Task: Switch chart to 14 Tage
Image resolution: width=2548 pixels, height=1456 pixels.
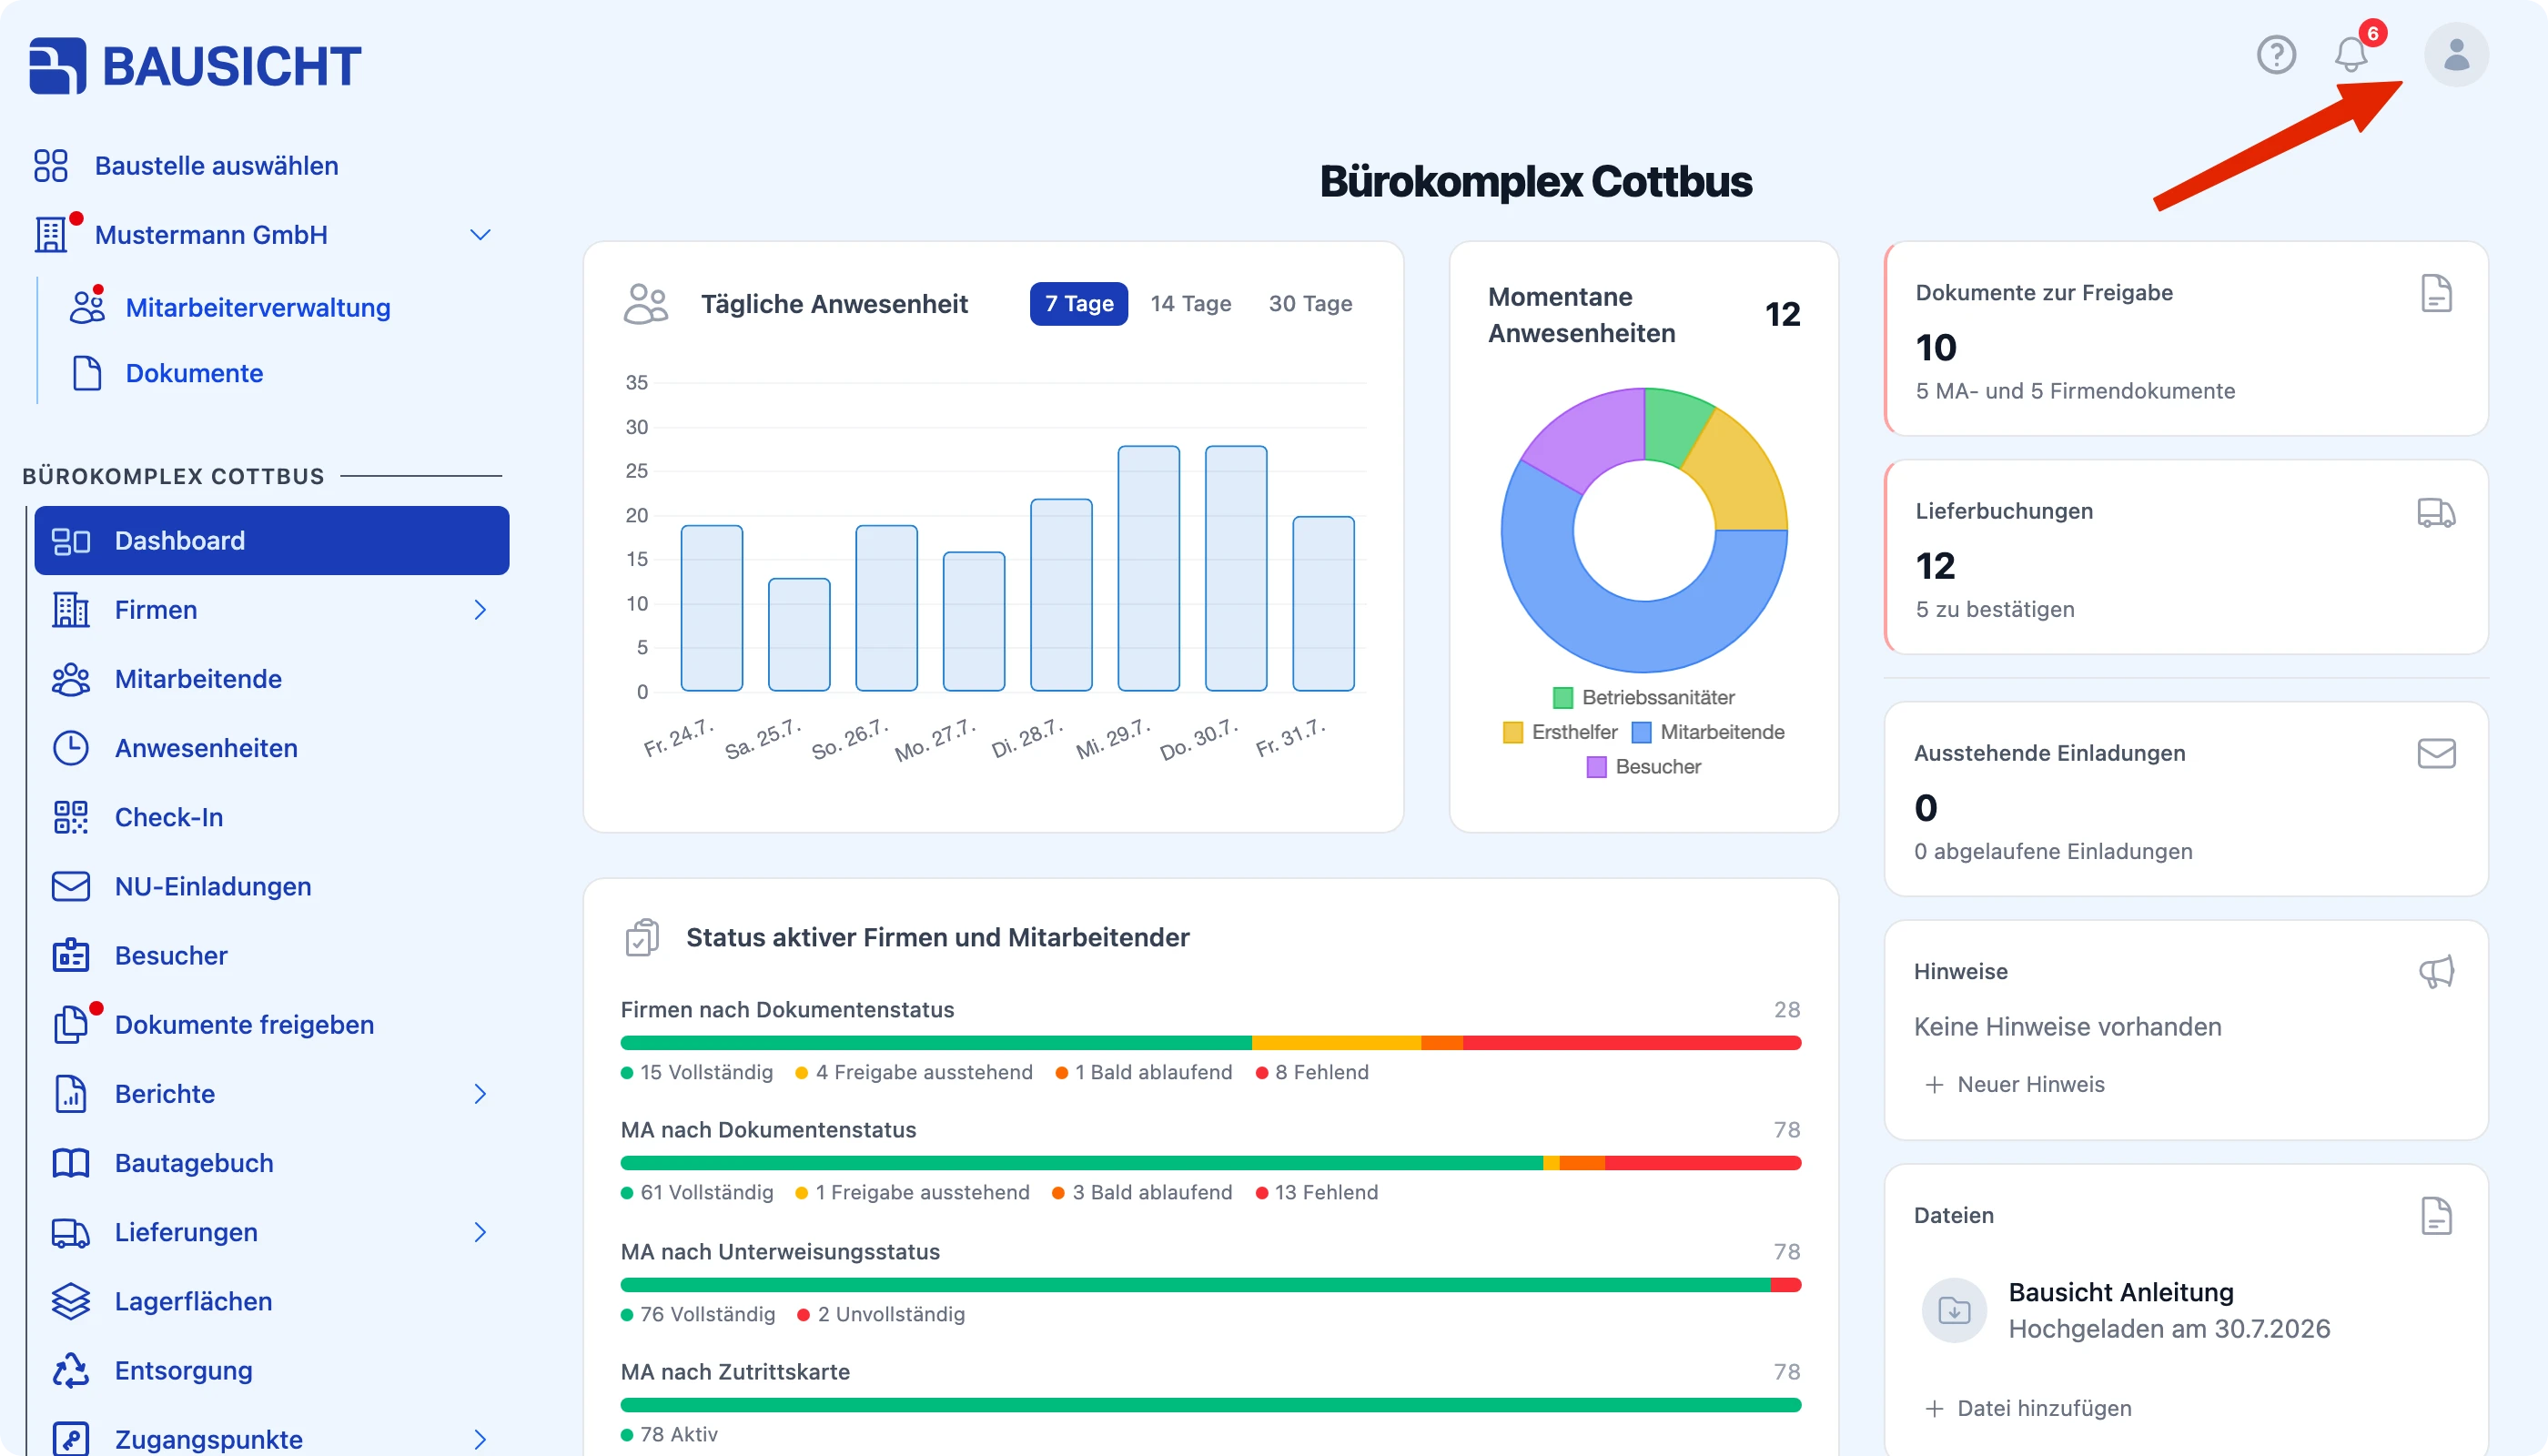Action: [1190, 303]
